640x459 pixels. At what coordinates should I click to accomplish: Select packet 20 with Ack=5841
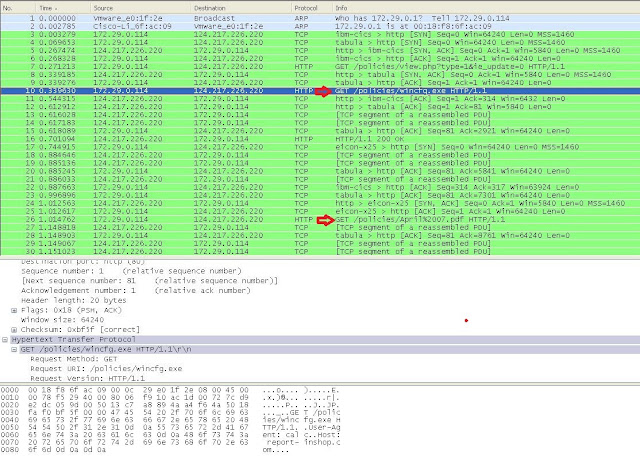(x=320, y=171)
